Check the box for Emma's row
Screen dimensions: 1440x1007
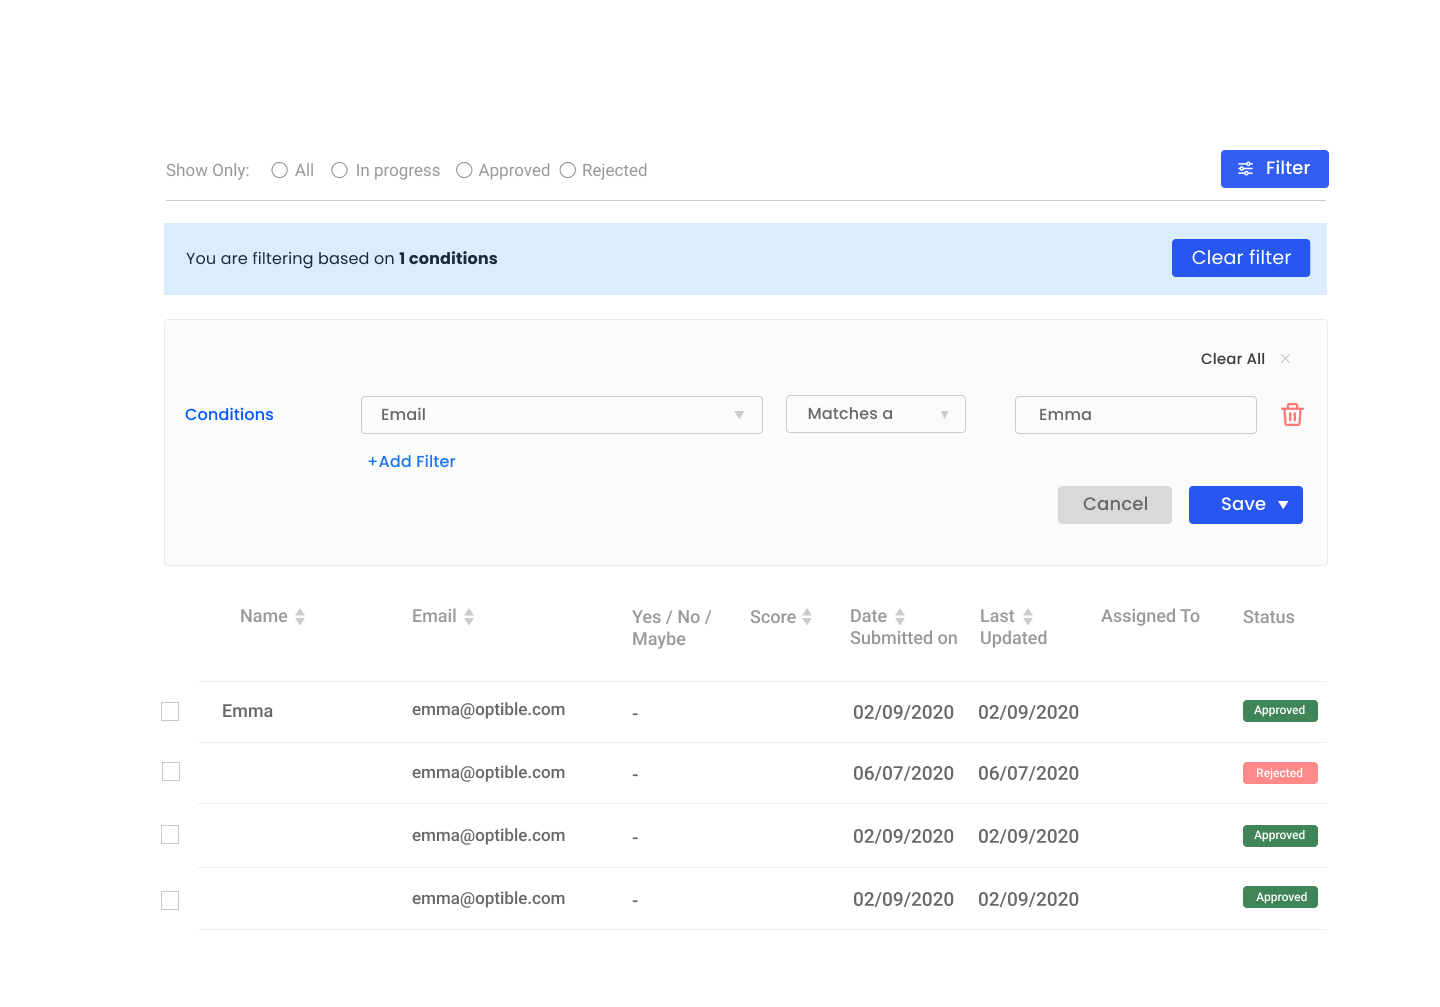(x=170, y=712)
